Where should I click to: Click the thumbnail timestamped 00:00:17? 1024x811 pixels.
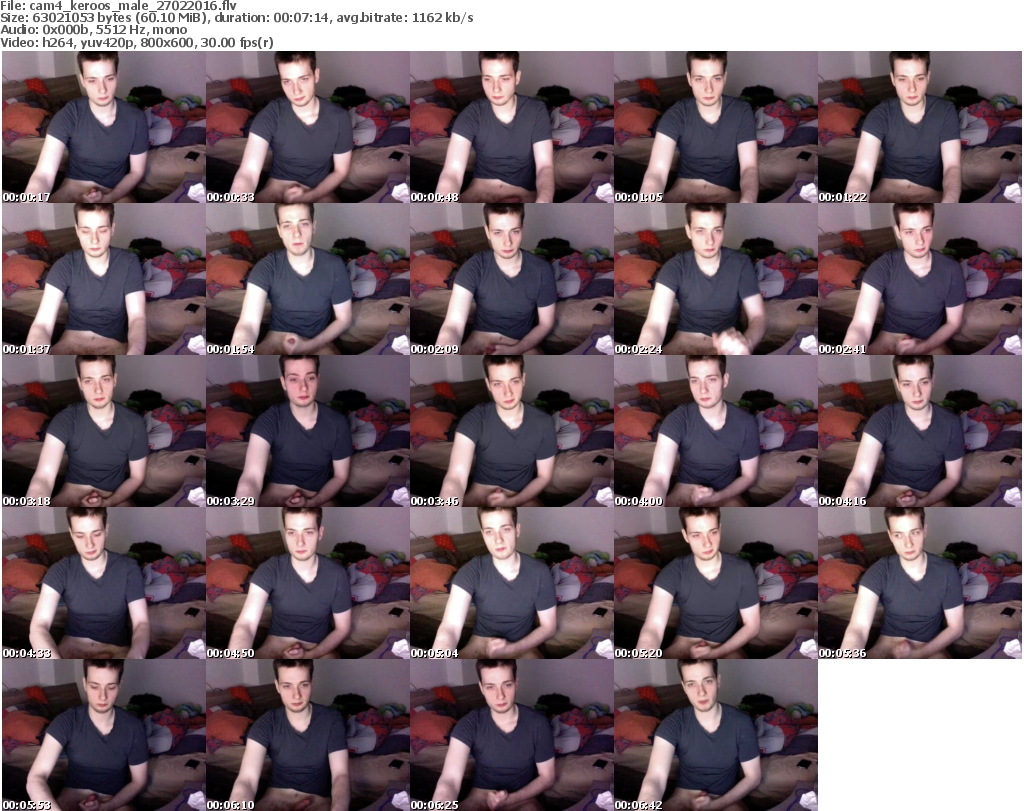click(x=103, y=127)
